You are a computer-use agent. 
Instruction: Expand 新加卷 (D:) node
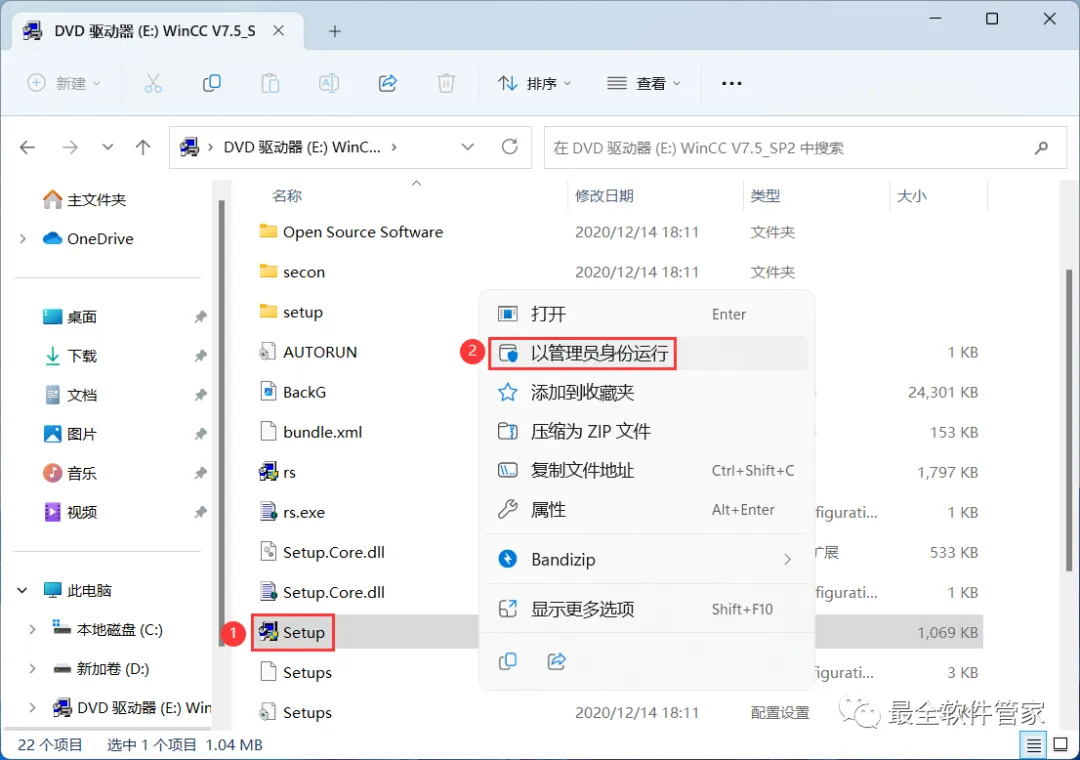[32, 668]
